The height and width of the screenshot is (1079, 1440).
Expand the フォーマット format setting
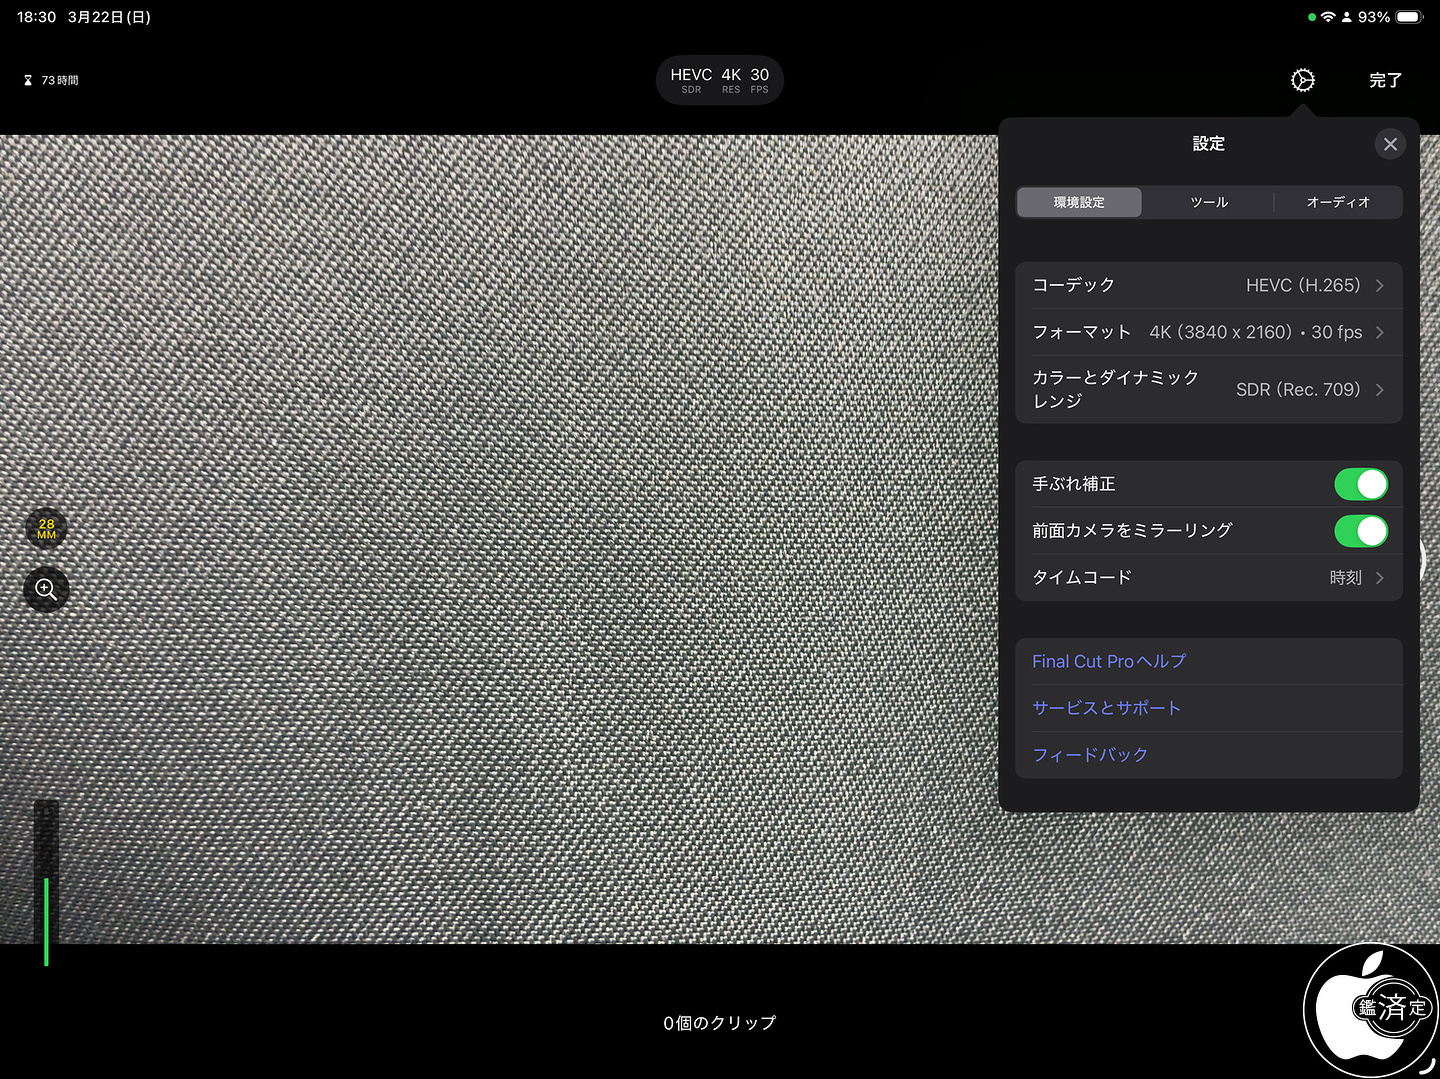[1208, 332]
